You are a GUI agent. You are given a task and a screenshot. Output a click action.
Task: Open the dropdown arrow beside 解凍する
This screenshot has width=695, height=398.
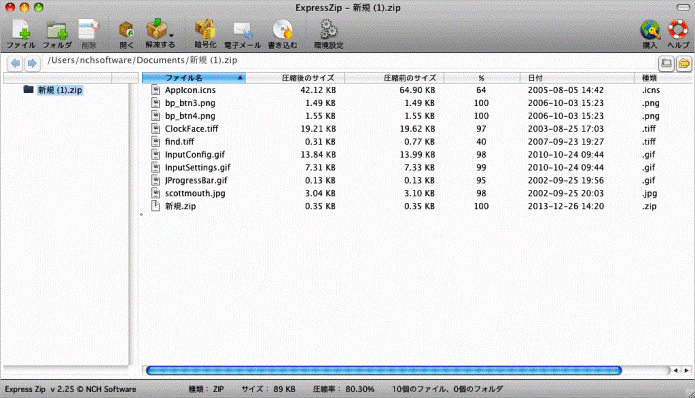[171, 35]
